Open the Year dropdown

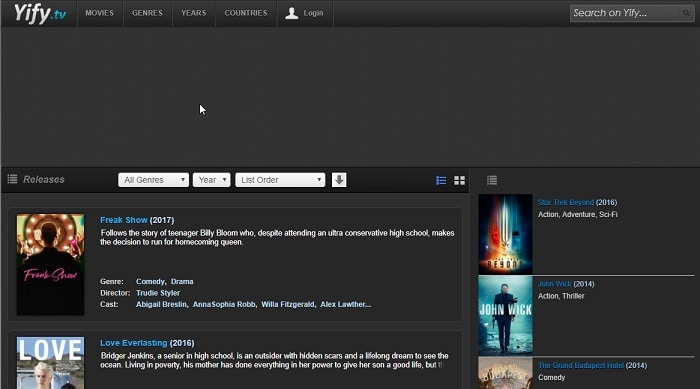point(211,180)
